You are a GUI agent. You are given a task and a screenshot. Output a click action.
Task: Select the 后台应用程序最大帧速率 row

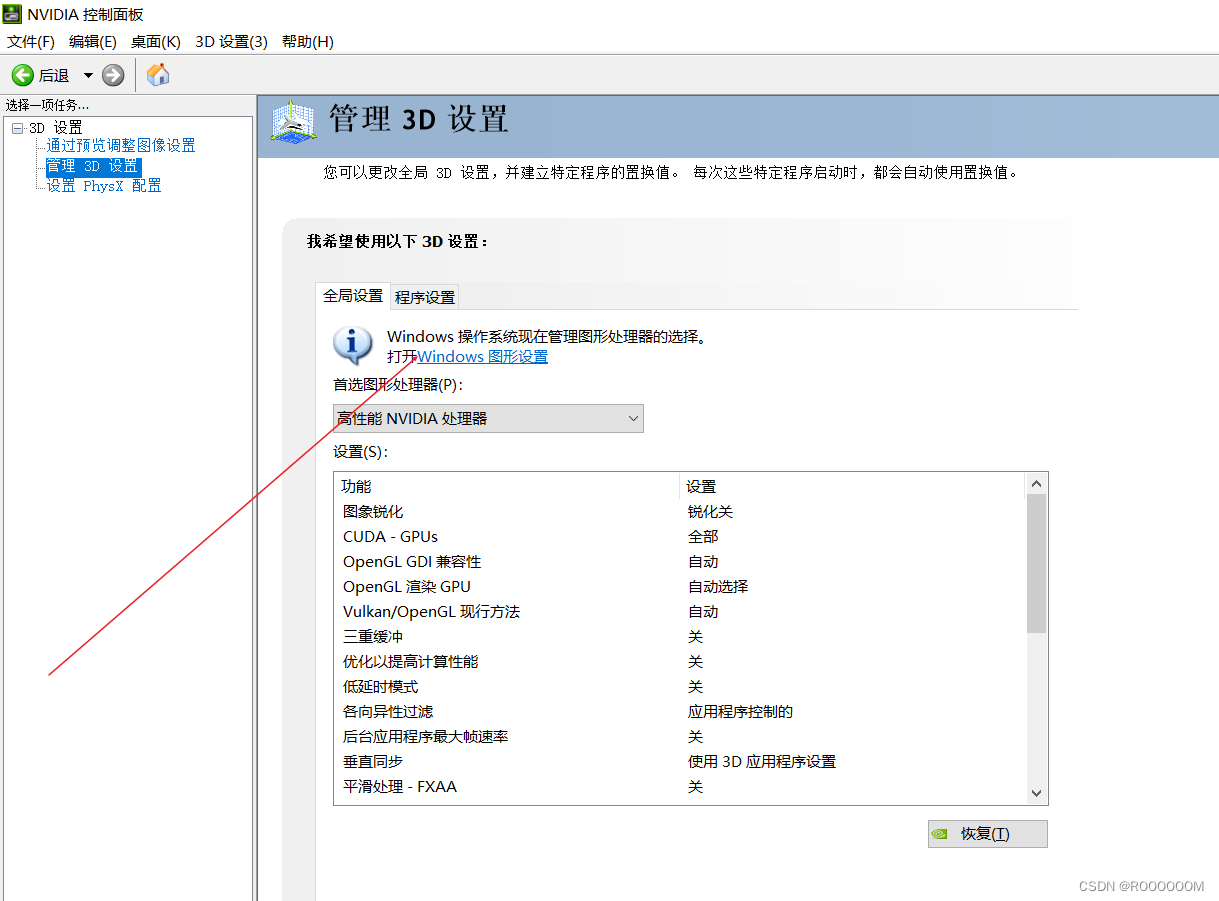(x=681, y=736)
